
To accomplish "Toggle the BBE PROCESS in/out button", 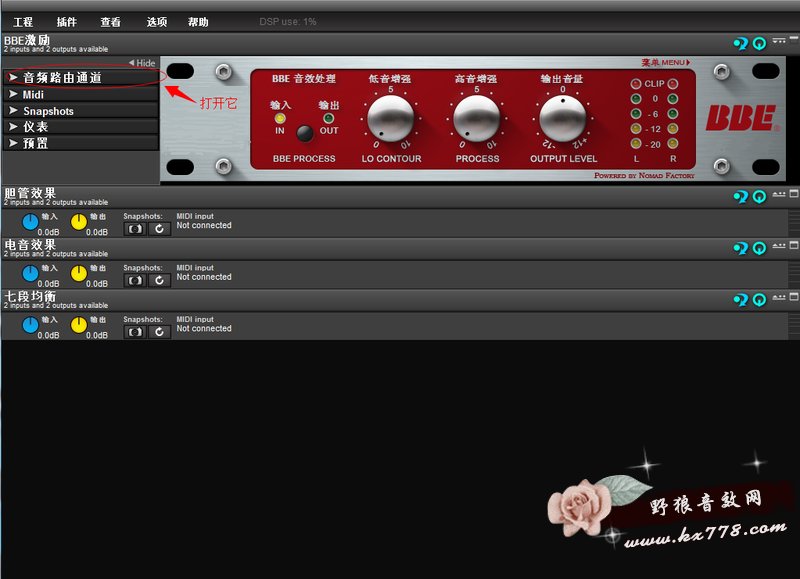I will (305, 133).
